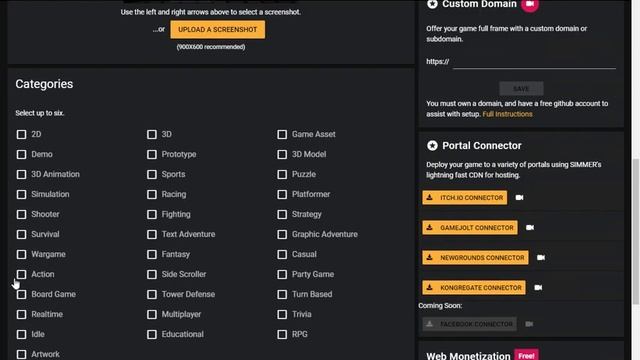Enable the Platformer category
Screen dimensions: 640x360
coord(282,194)
